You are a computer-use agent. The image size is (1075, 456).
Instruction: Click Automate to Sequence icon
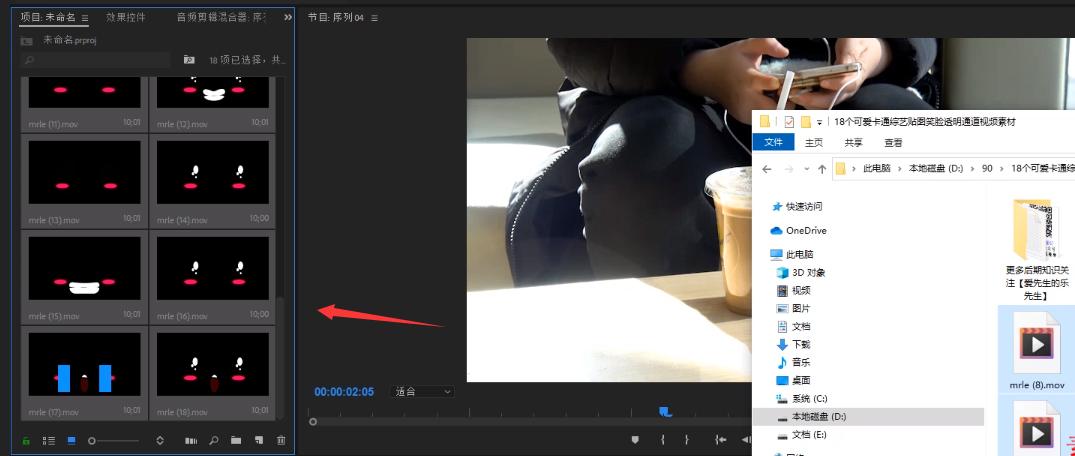pyautogui.click(x=191, y=440)
